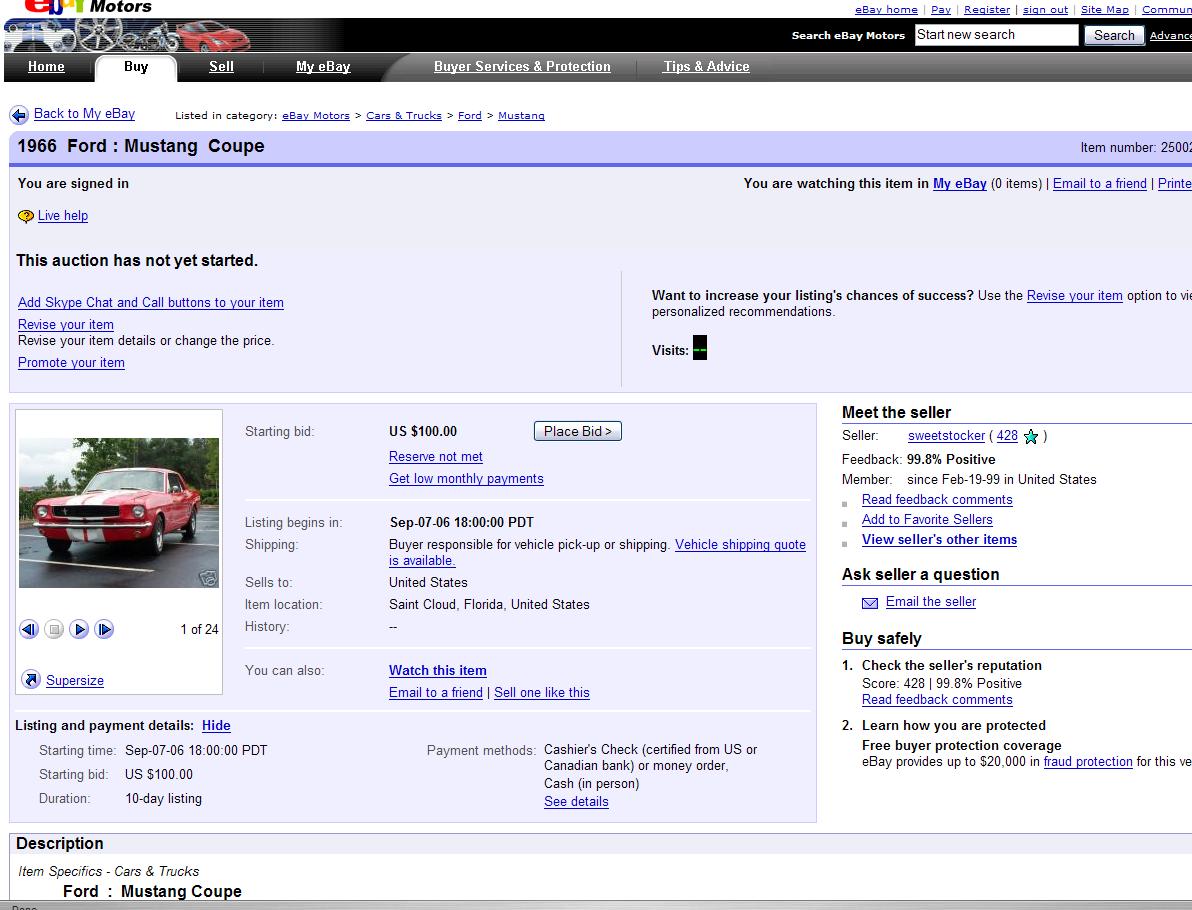The width and height of the screenshot is (1192, 910).
Task: Play the photo slideshow
Action: [x=79, y=629]
